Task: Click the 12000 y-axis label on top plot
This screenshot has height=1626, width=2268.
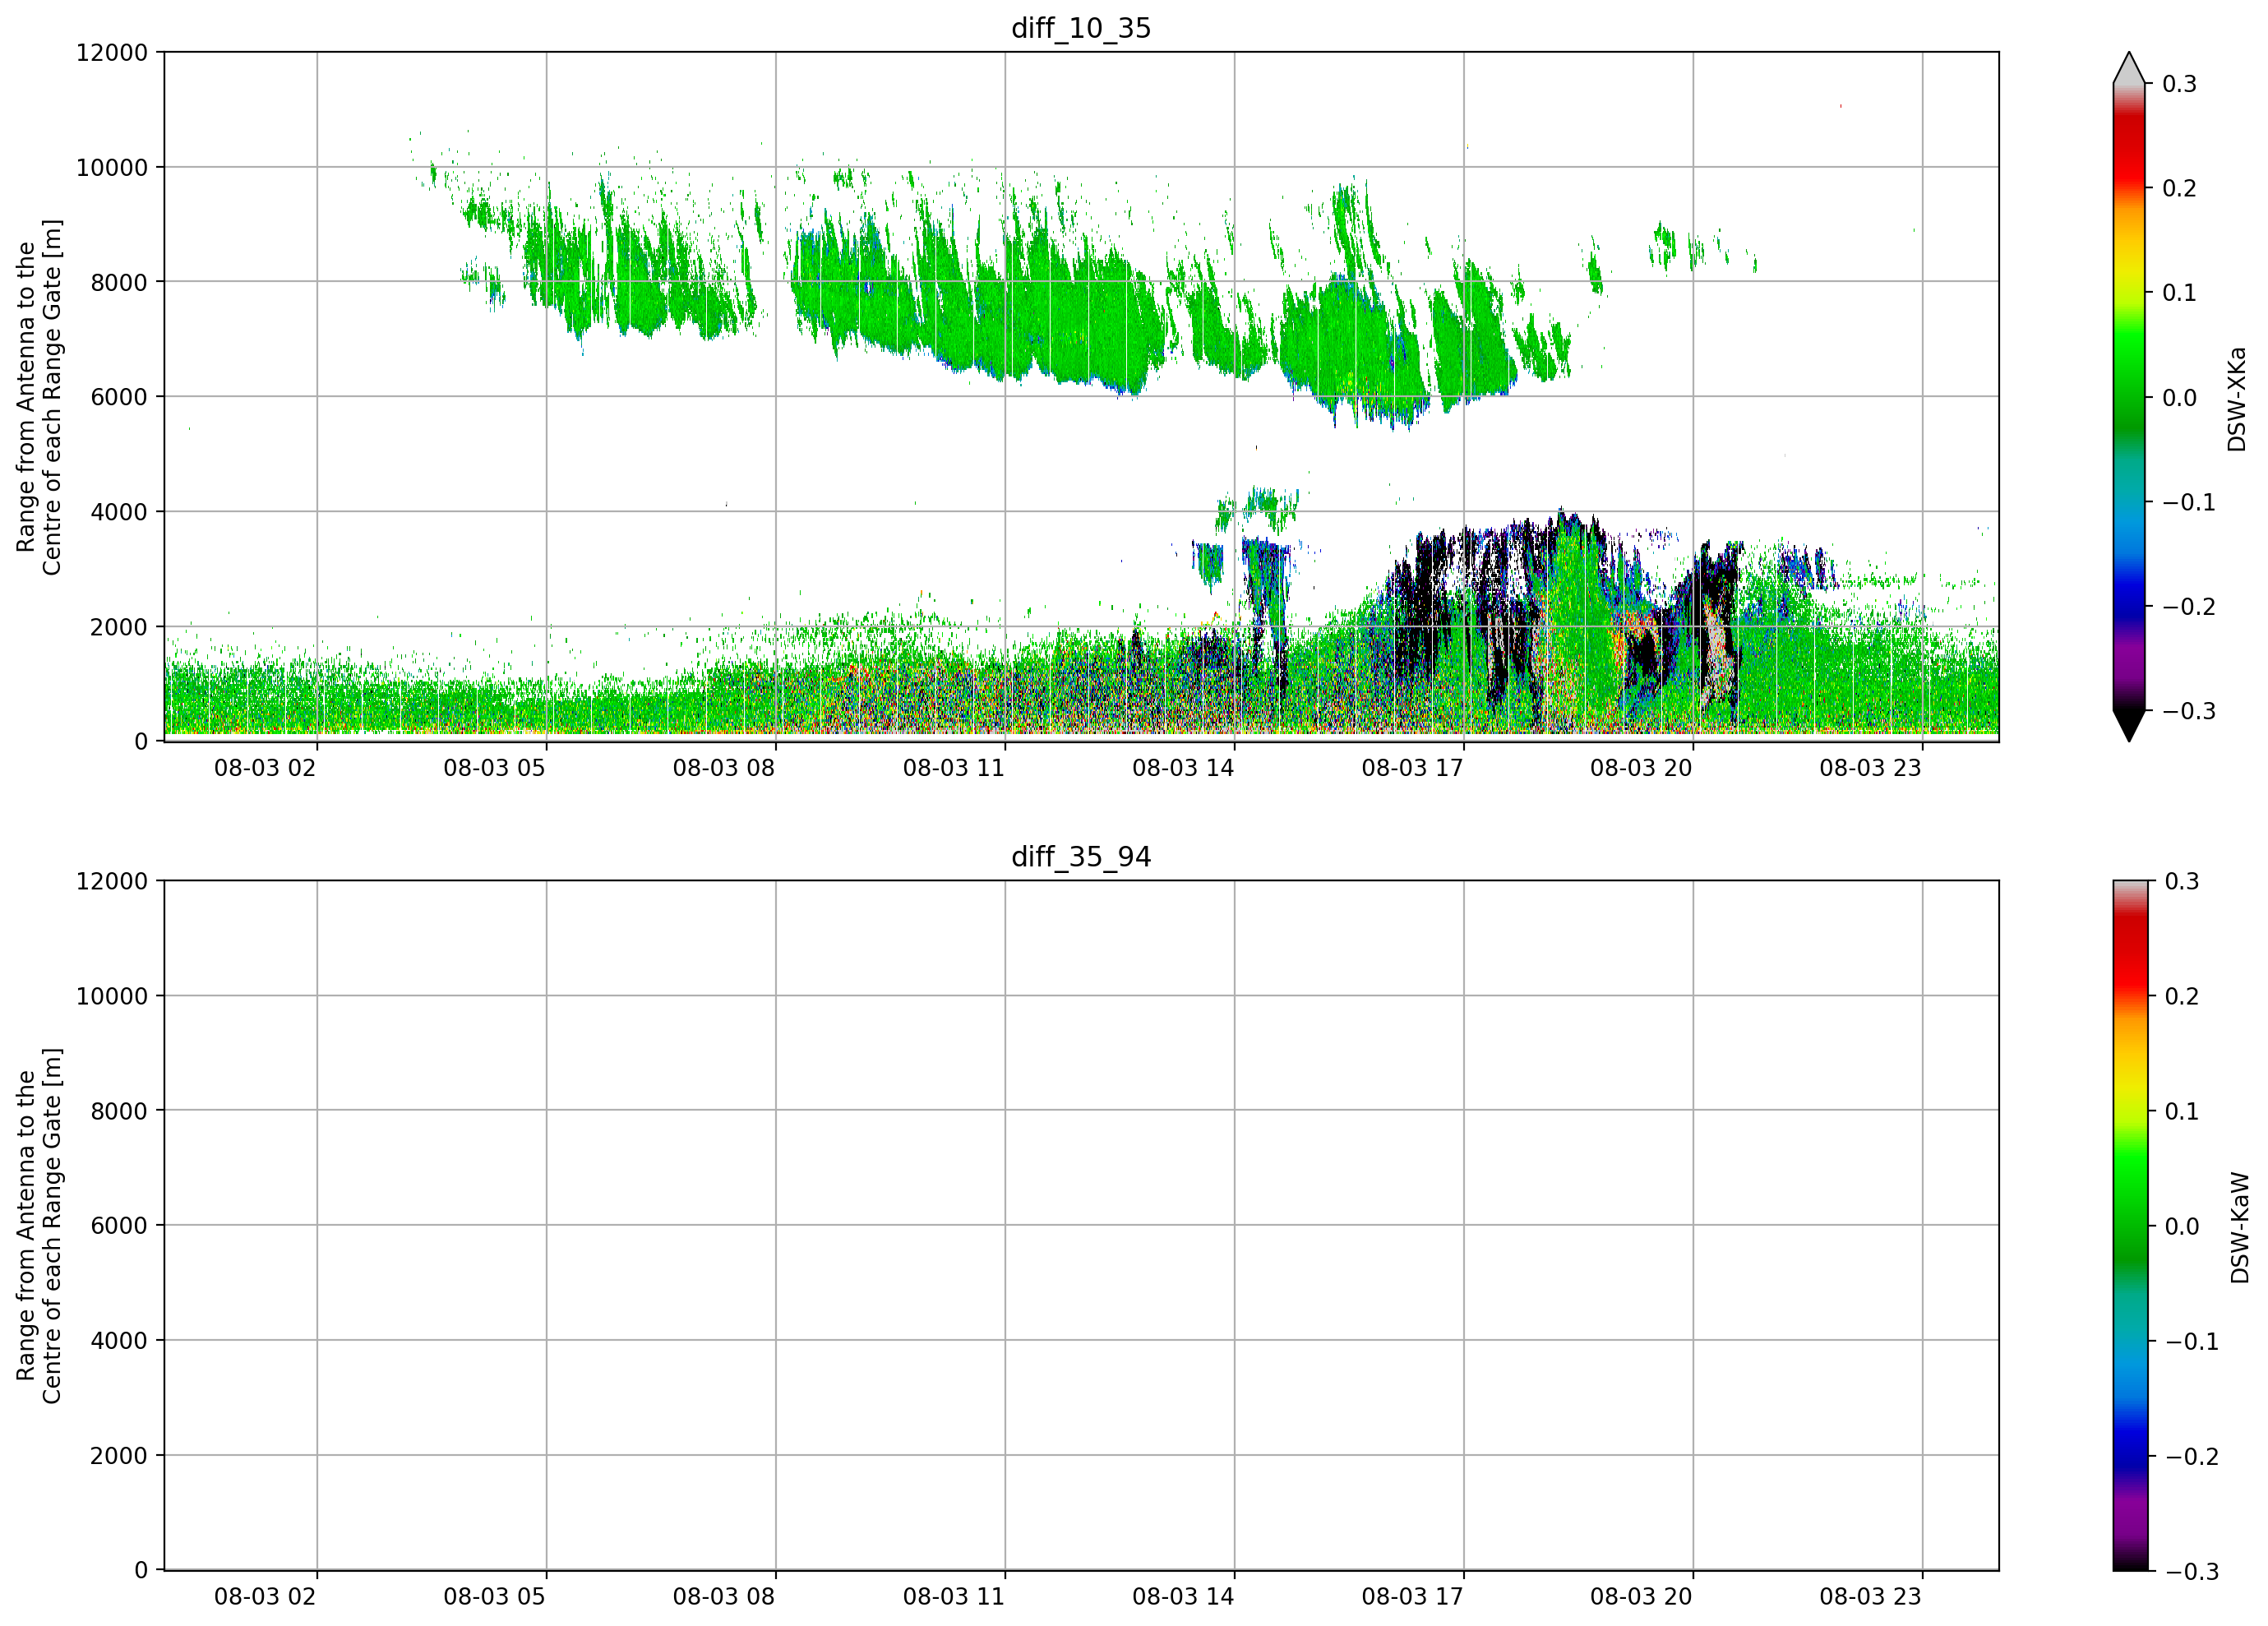Action: [112, 52]
